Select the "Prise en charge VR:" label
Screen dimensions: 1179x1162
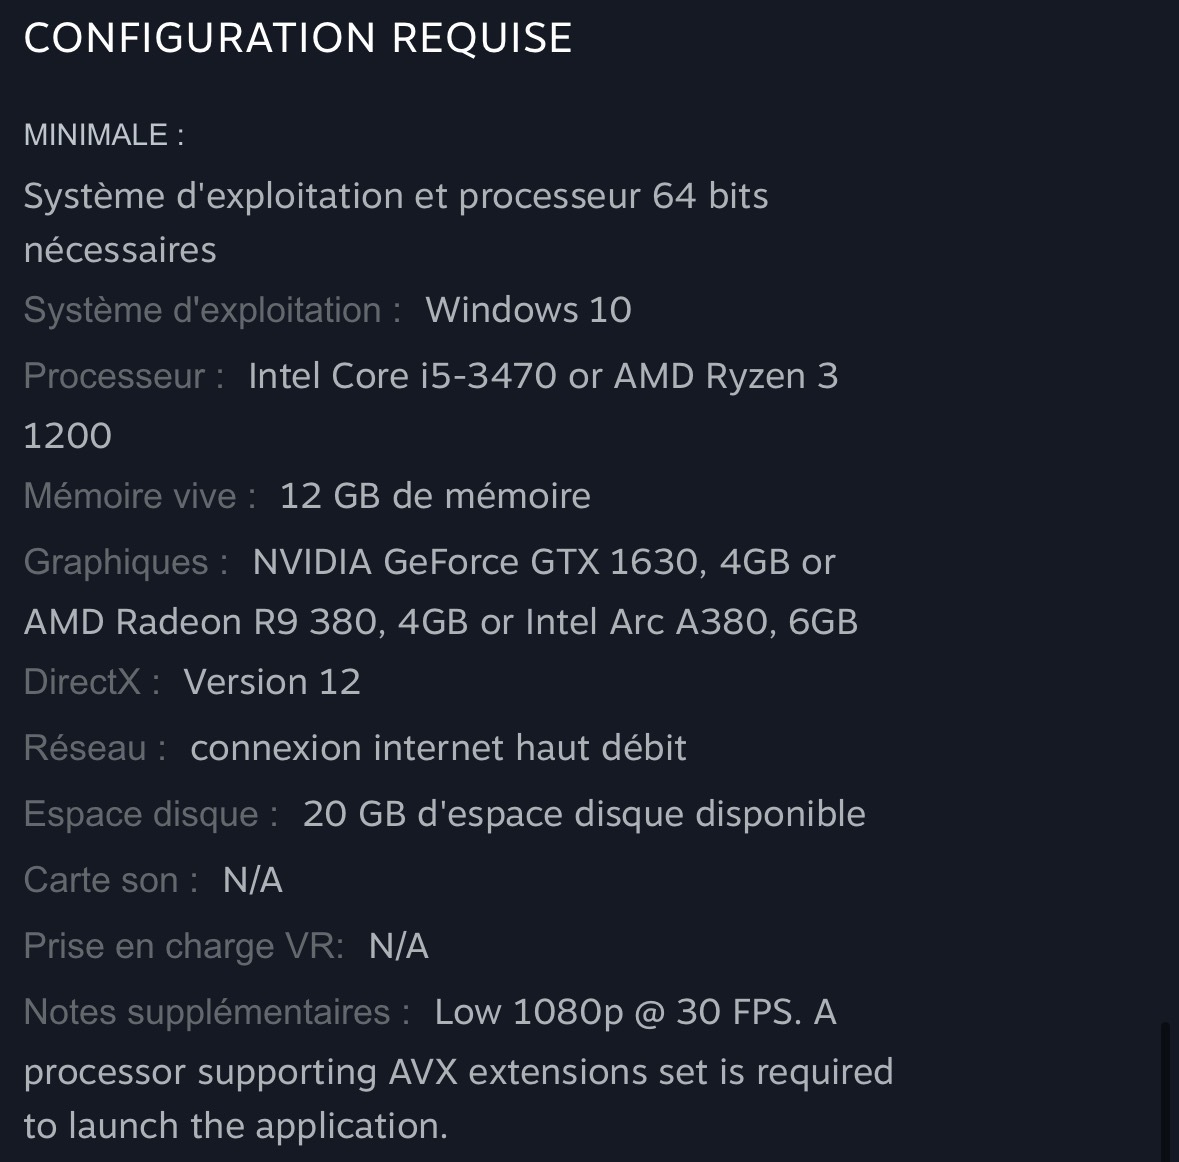(184, 946)
